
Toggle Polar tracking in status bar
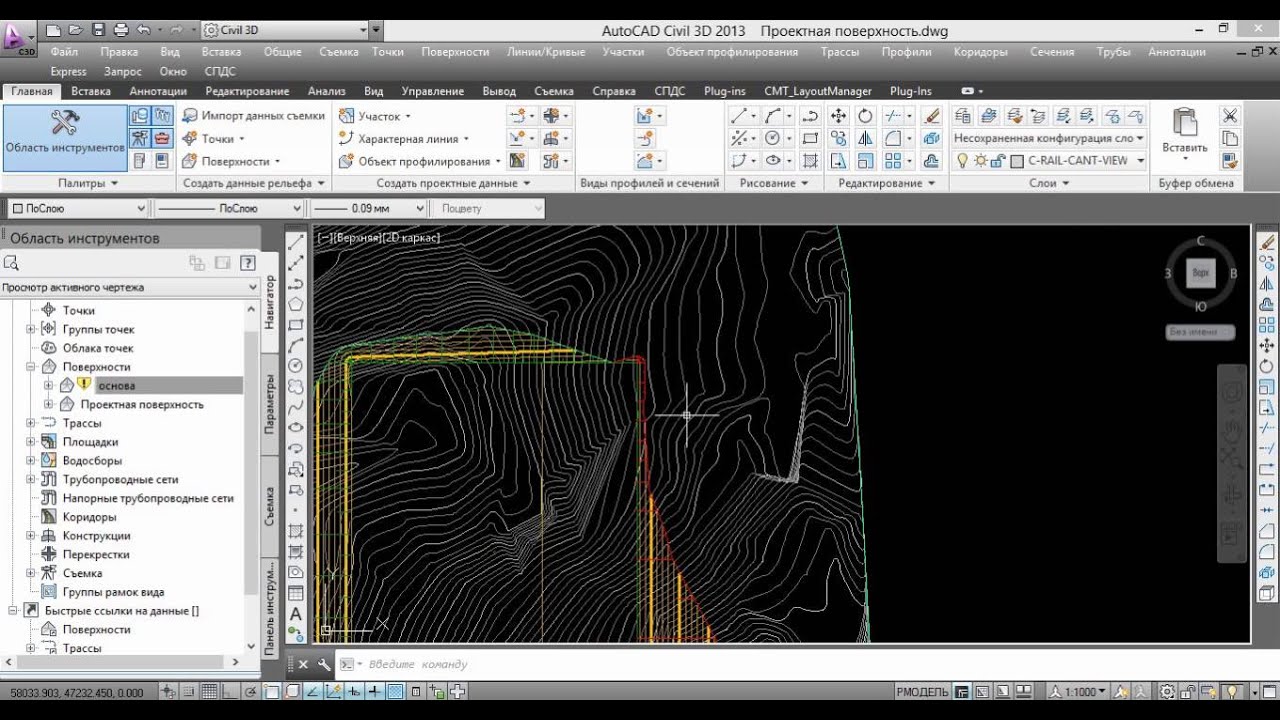click(249, 692)
